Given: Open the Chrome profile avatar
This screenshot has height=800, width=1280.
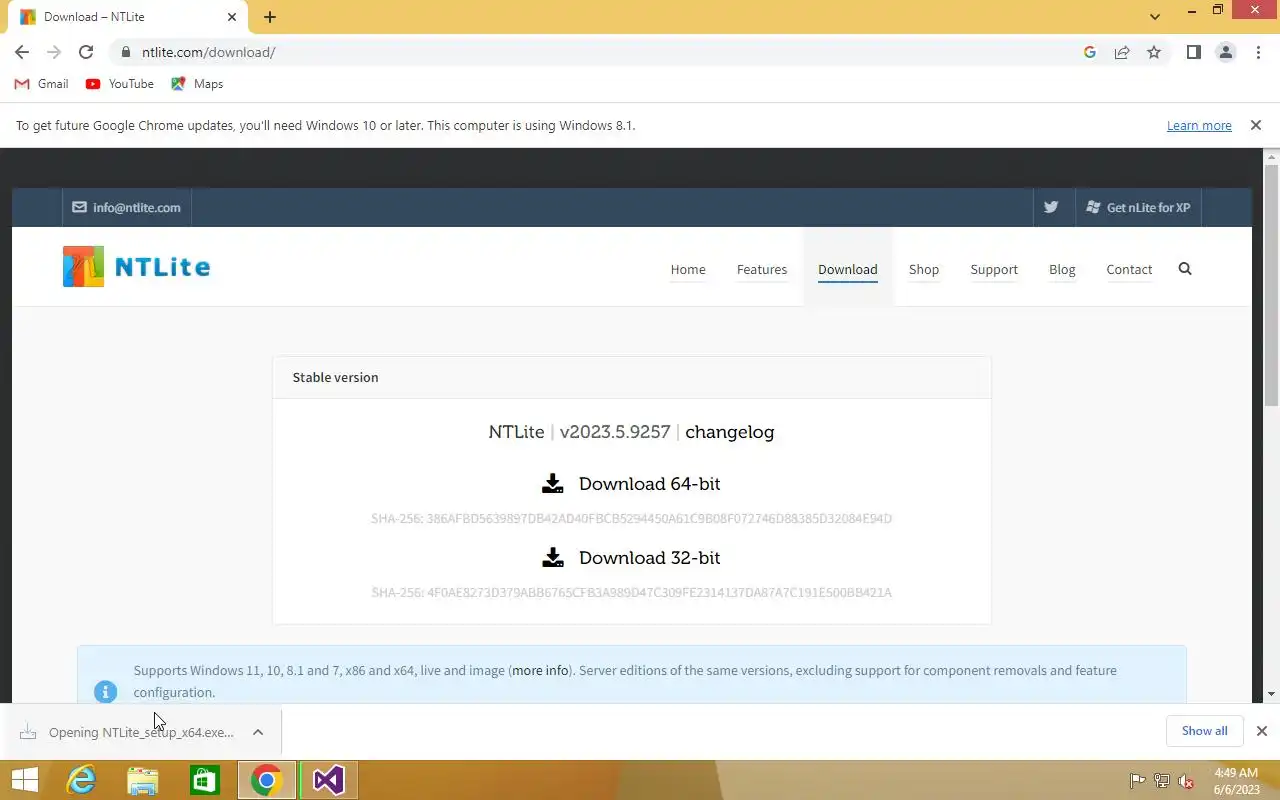Looking at the screenshot, I should (1226, 52).
